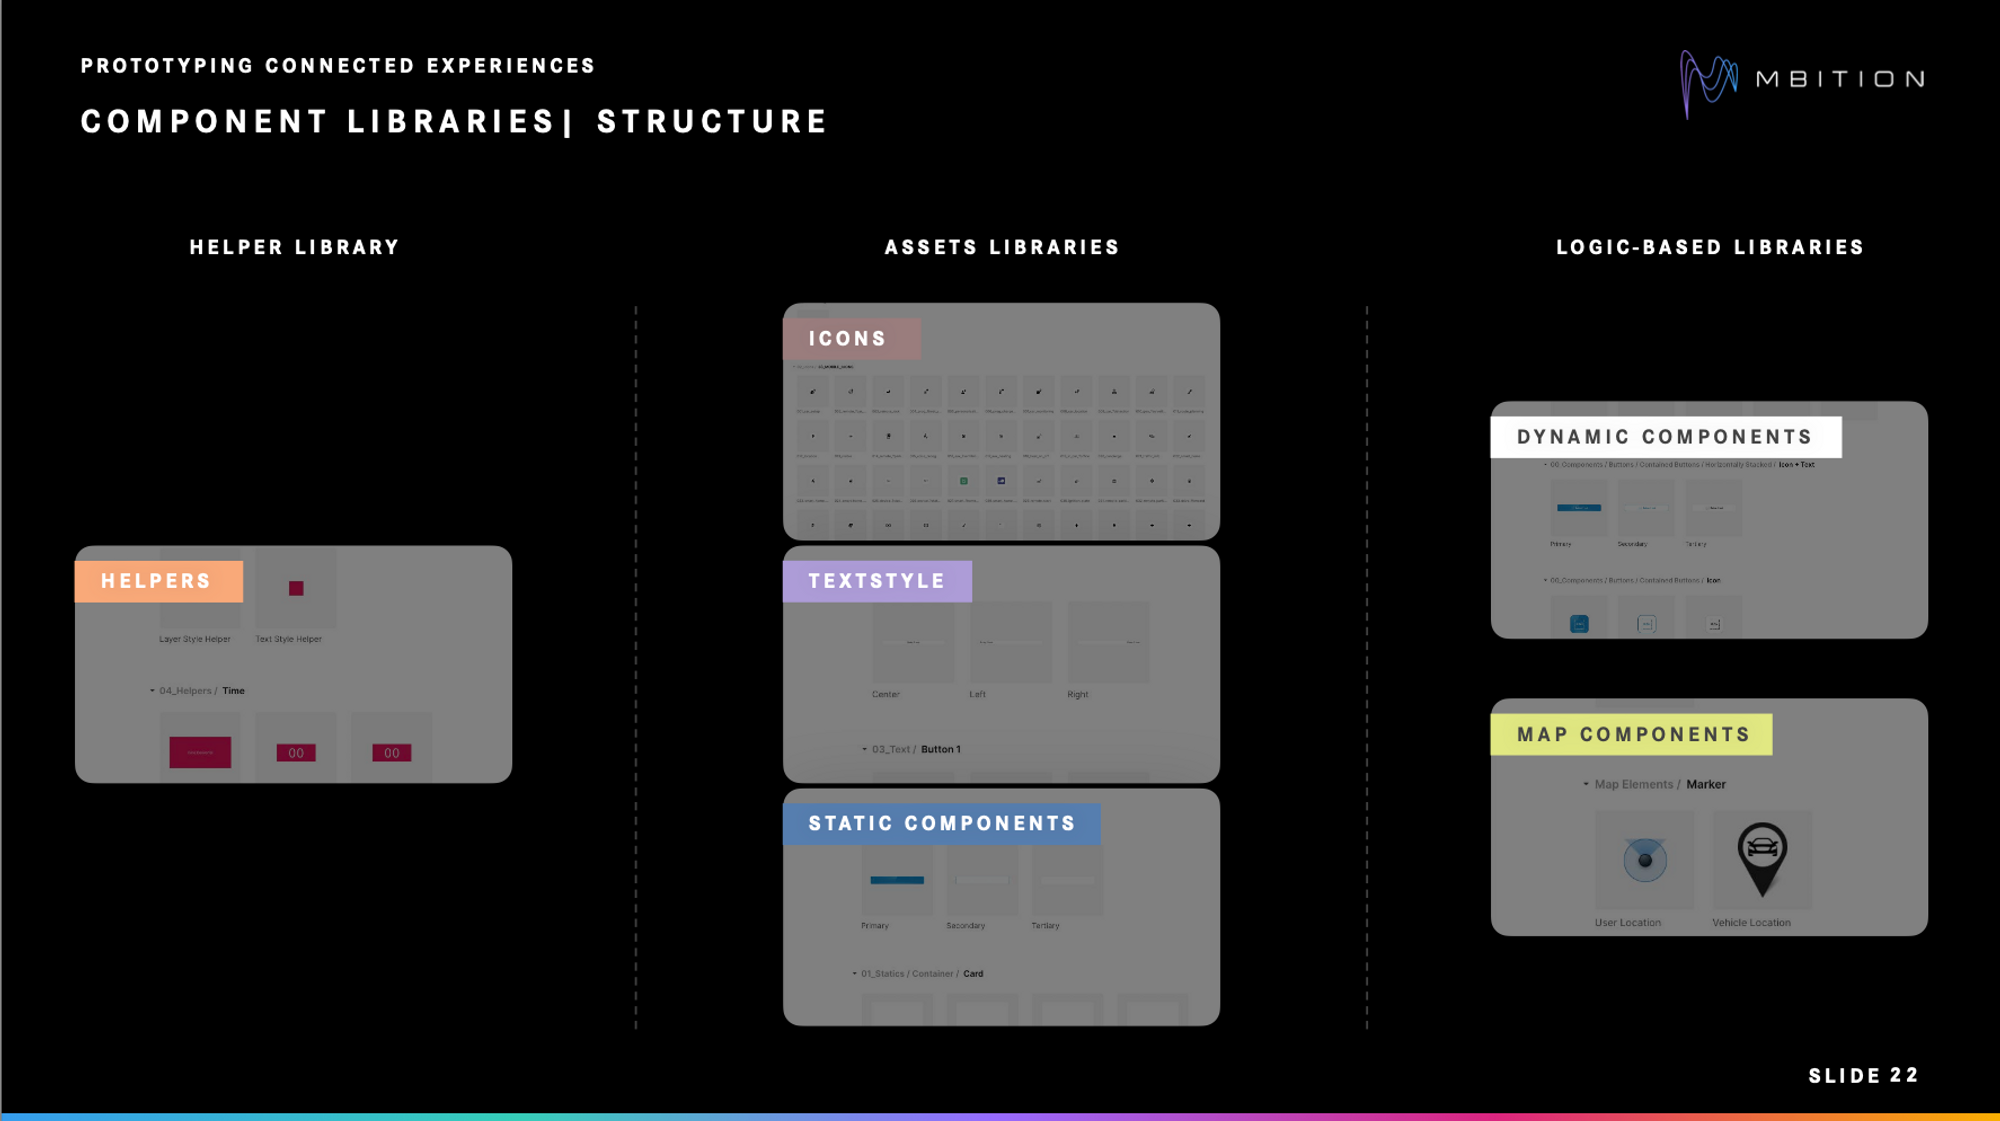
Task: Click the Vehicle Location marker icon
Action: click(x=1762, y=857)
